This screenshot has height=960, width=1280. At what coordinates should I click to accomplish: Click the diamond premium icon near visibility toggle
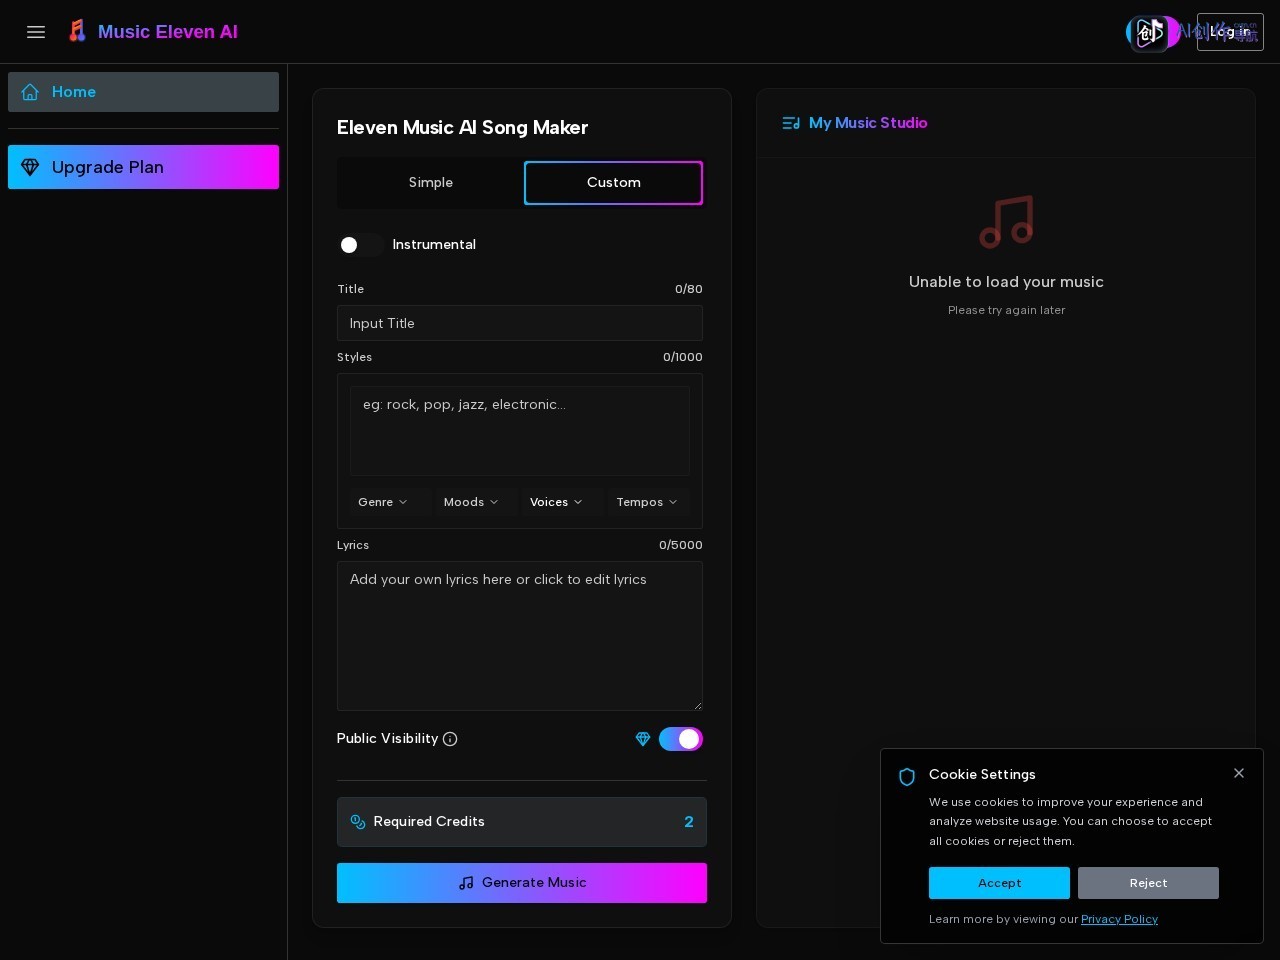coord(643,739)
